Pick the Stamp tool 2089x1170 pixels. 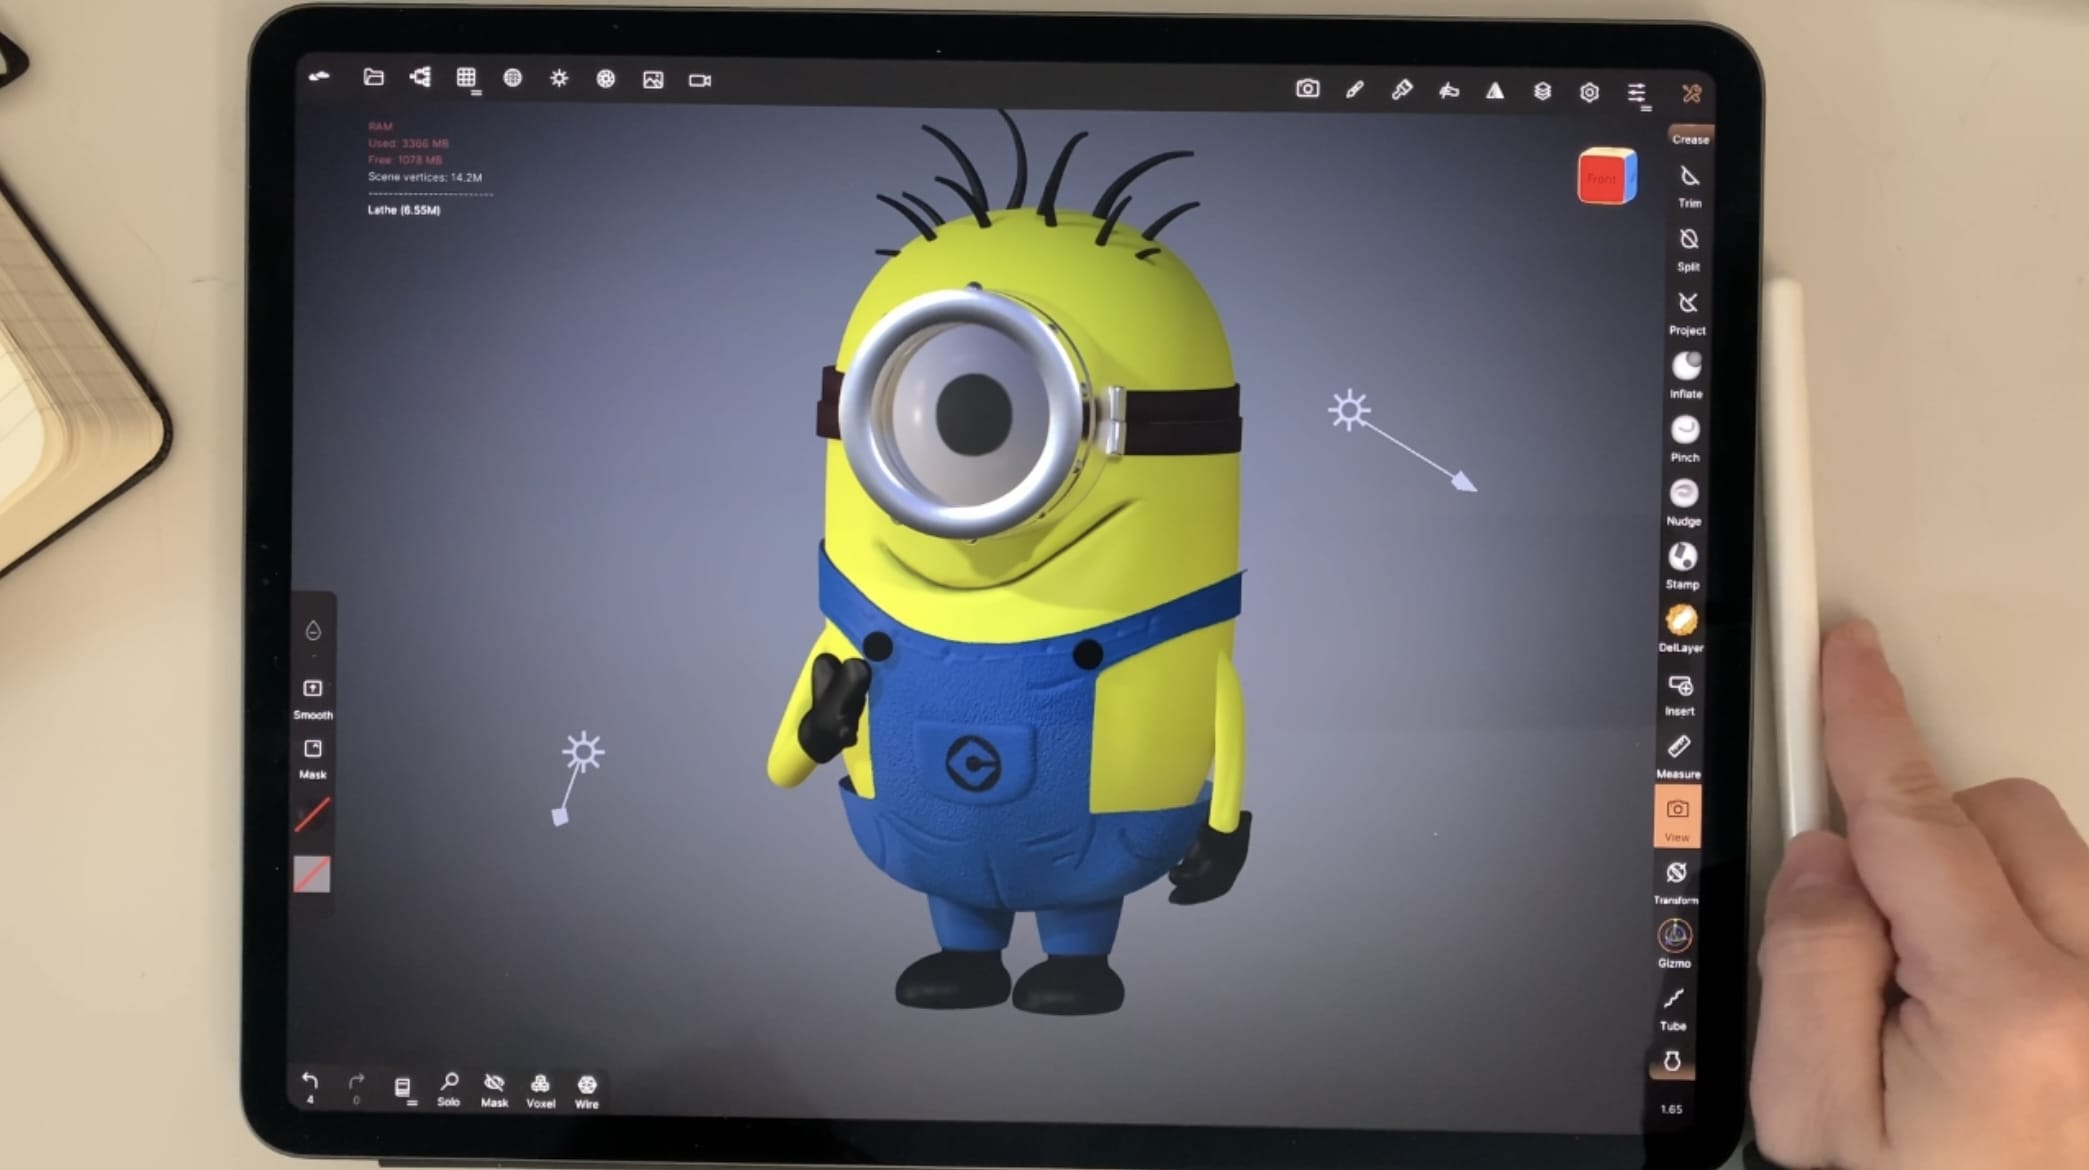click(x=1682, y=557)
